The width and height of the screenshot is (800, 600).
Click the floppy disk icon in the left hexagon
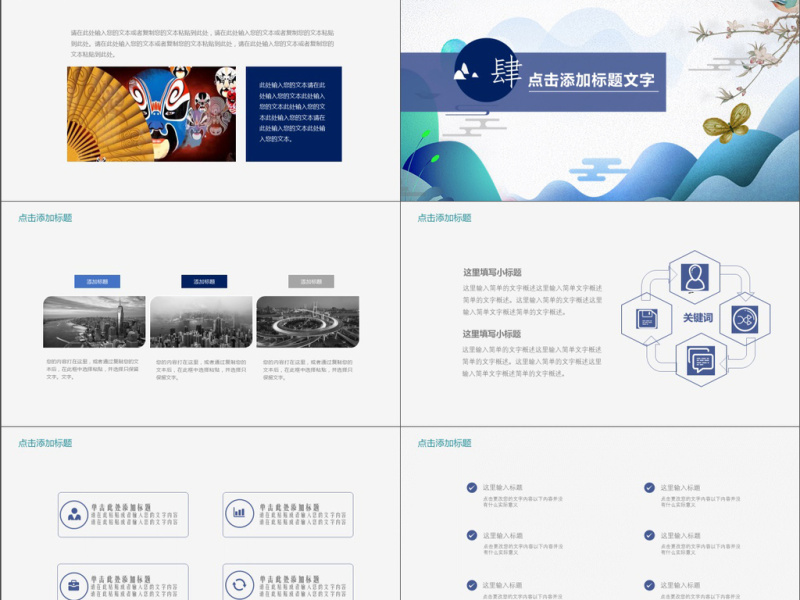(x=647, y=319)
